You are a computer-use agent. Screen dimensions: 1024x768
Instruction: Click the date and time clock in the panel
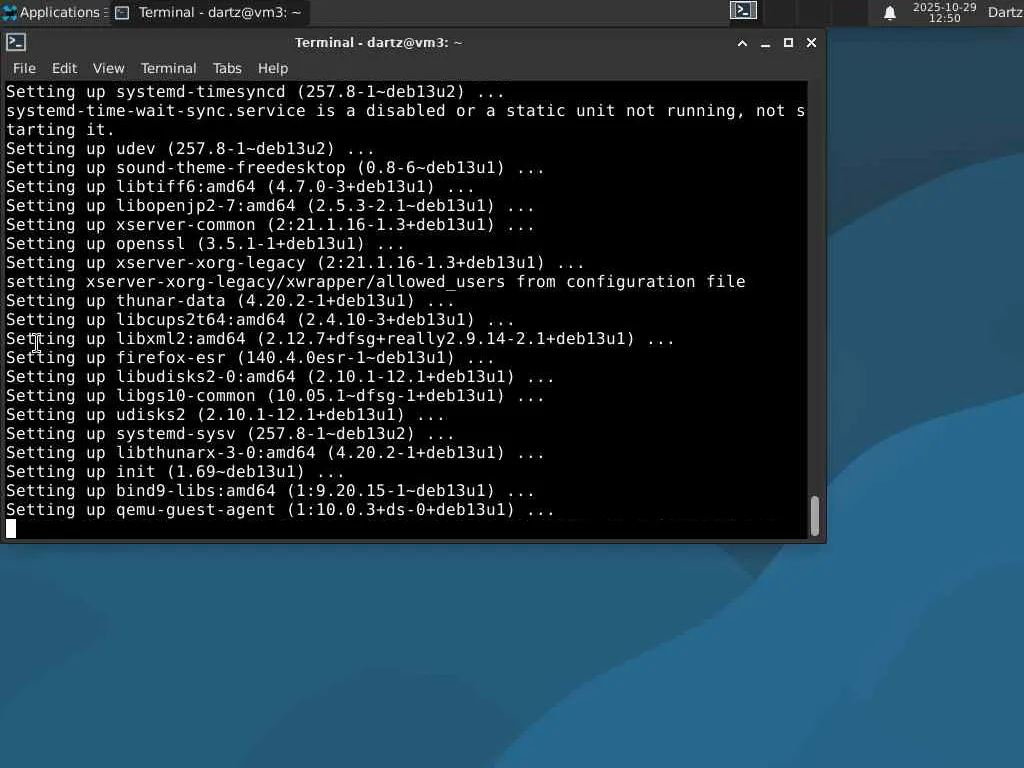(944, 12)
